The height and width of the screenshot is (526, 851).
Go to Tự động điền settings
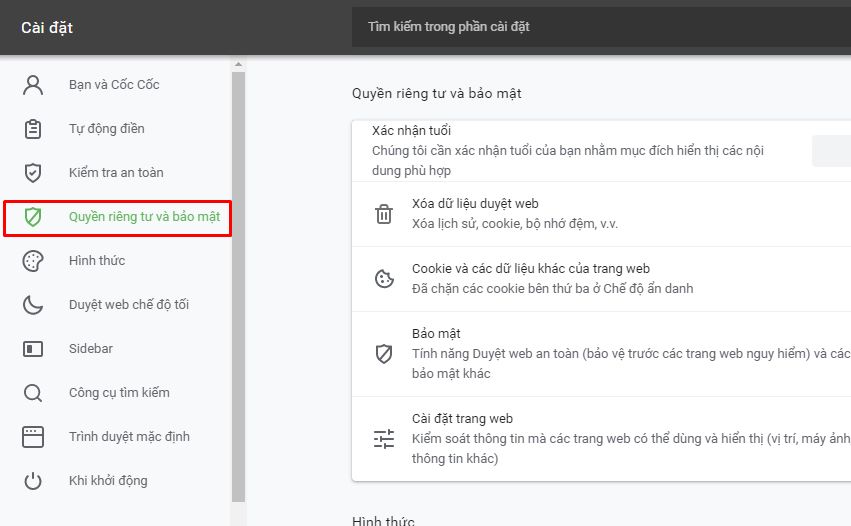click(x=106, y=129)
